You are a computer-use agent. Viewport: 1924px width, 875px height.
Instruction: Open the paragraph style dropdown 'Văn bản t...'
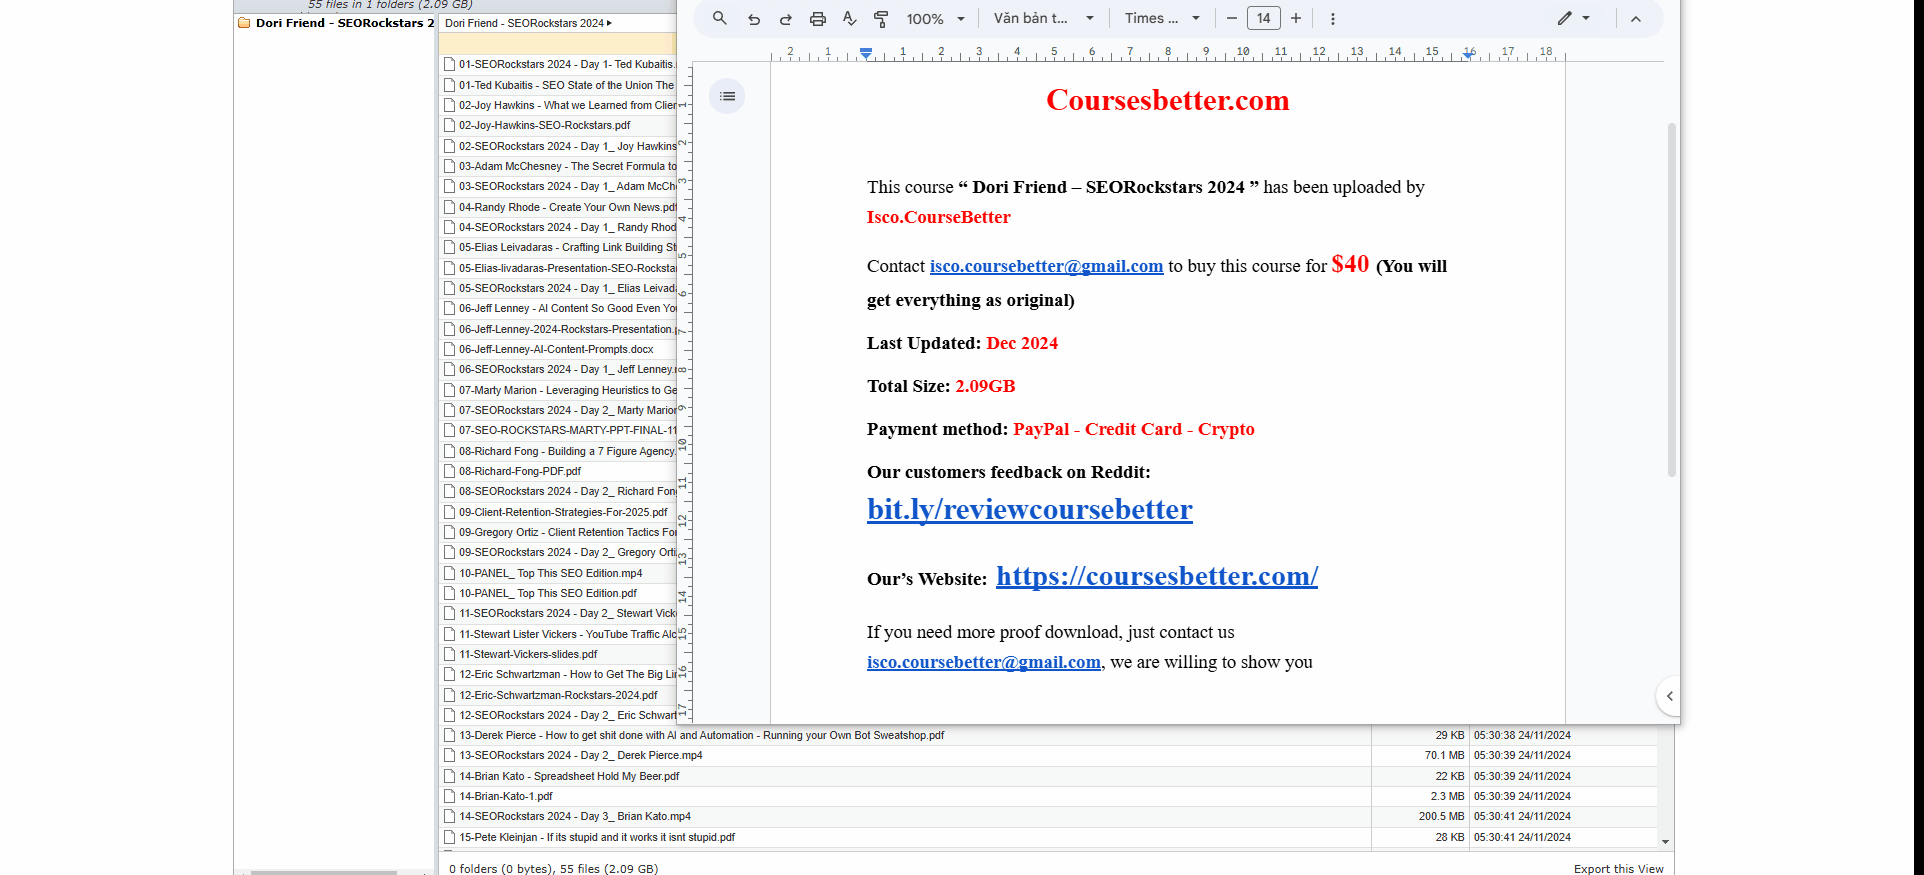coord(1044,18)
